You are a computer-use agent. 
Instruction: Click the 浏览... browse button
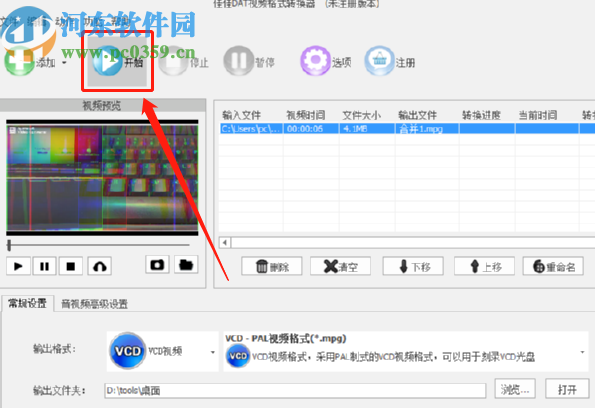(515, 389)
